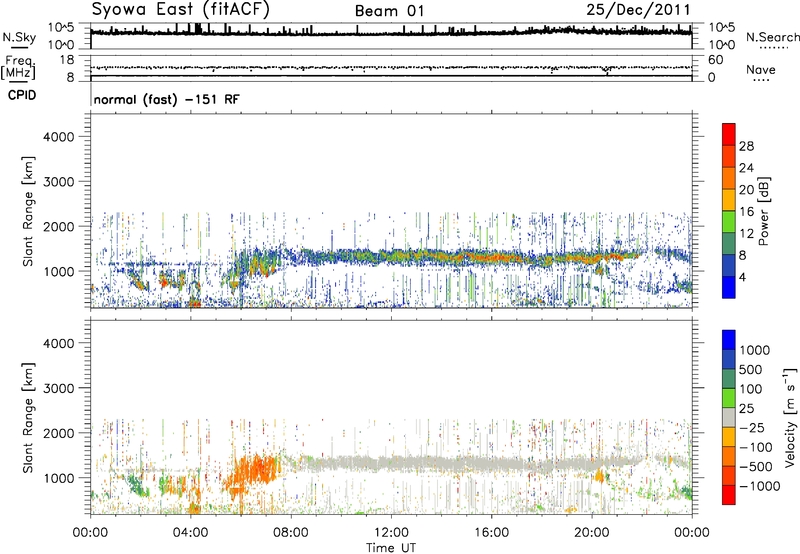Click the N.Search legend label
The width and height of the screenshot is (800, 554).
[x=772, y=37]
